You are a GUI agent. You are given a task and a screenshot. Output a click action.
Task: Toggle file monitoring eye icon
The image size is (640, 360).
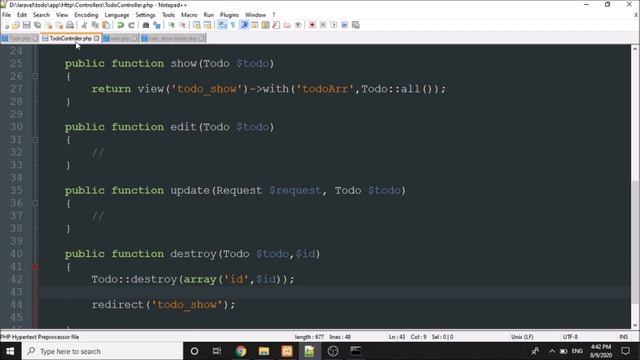click(298, 25)
